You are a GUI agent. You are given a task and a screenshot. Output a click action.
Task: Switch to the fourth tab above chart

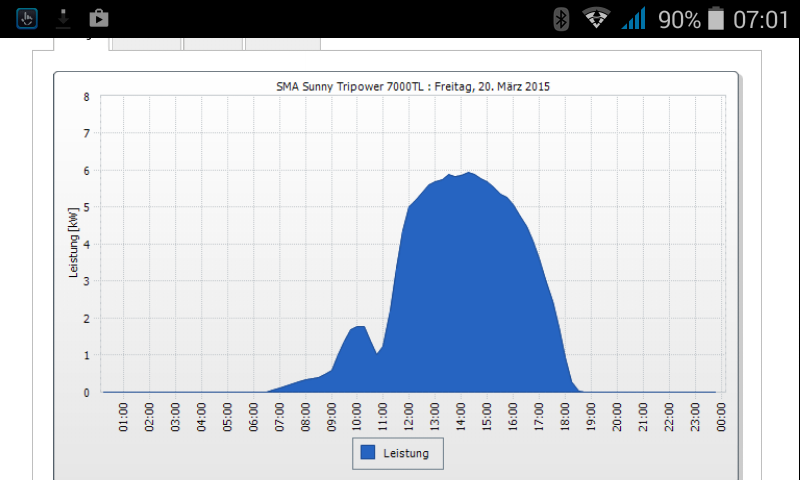[x=283, y=43]
